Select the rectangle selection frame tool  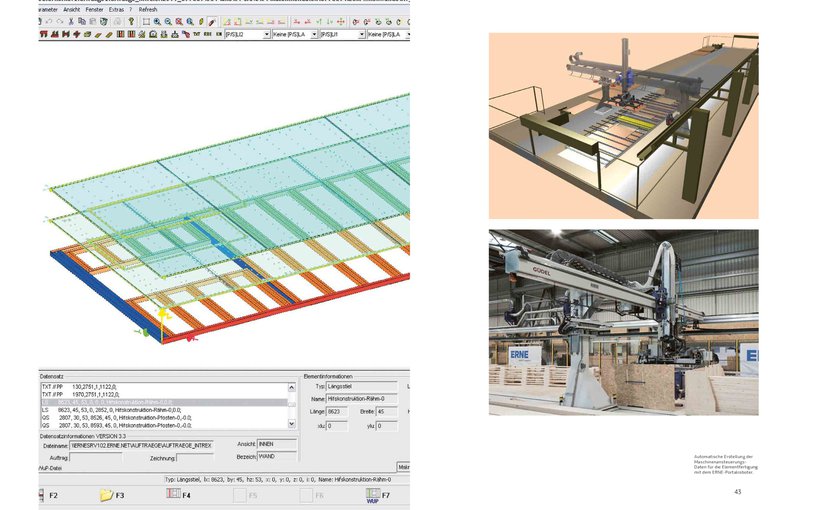tap(146, 21)
